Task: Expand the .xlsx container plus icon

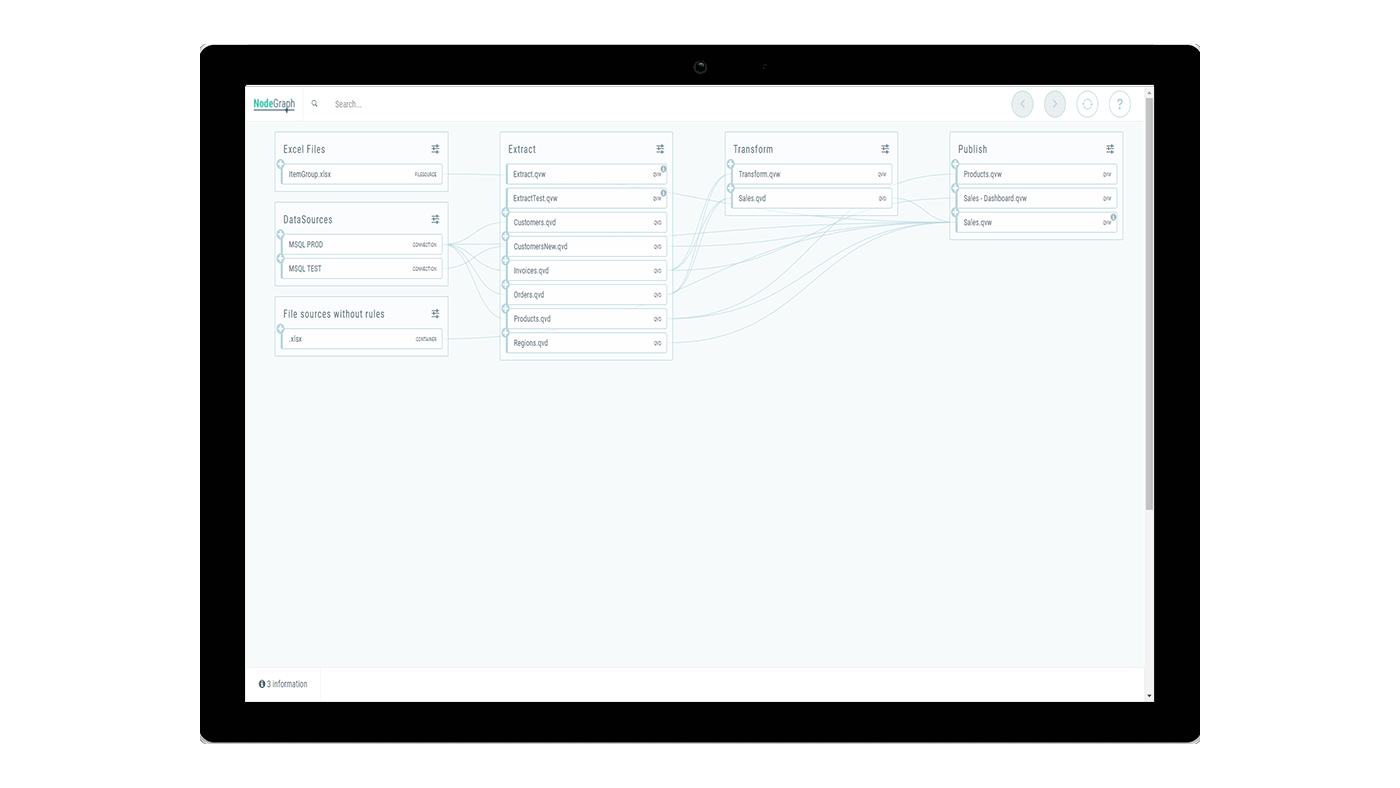Action: [281, 329]
